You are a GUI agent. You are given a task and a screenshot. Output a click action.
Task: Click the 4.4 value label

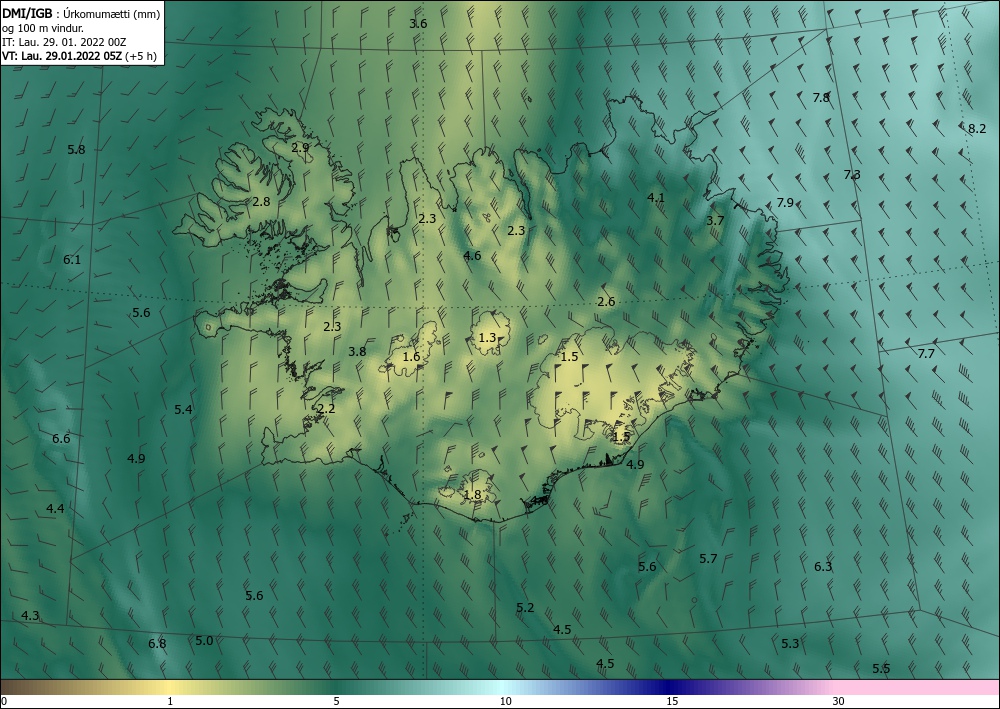pos(55,509)
